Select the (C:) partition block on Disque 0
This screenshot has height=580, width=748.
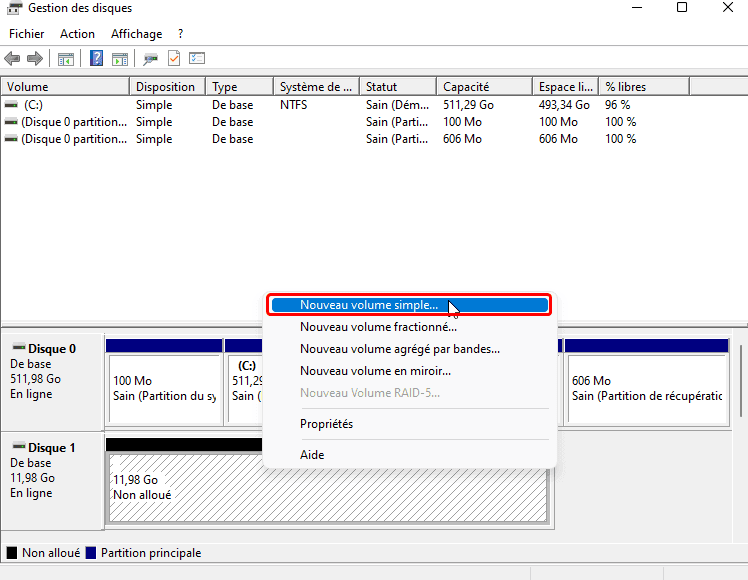click(x=244, y=382)
